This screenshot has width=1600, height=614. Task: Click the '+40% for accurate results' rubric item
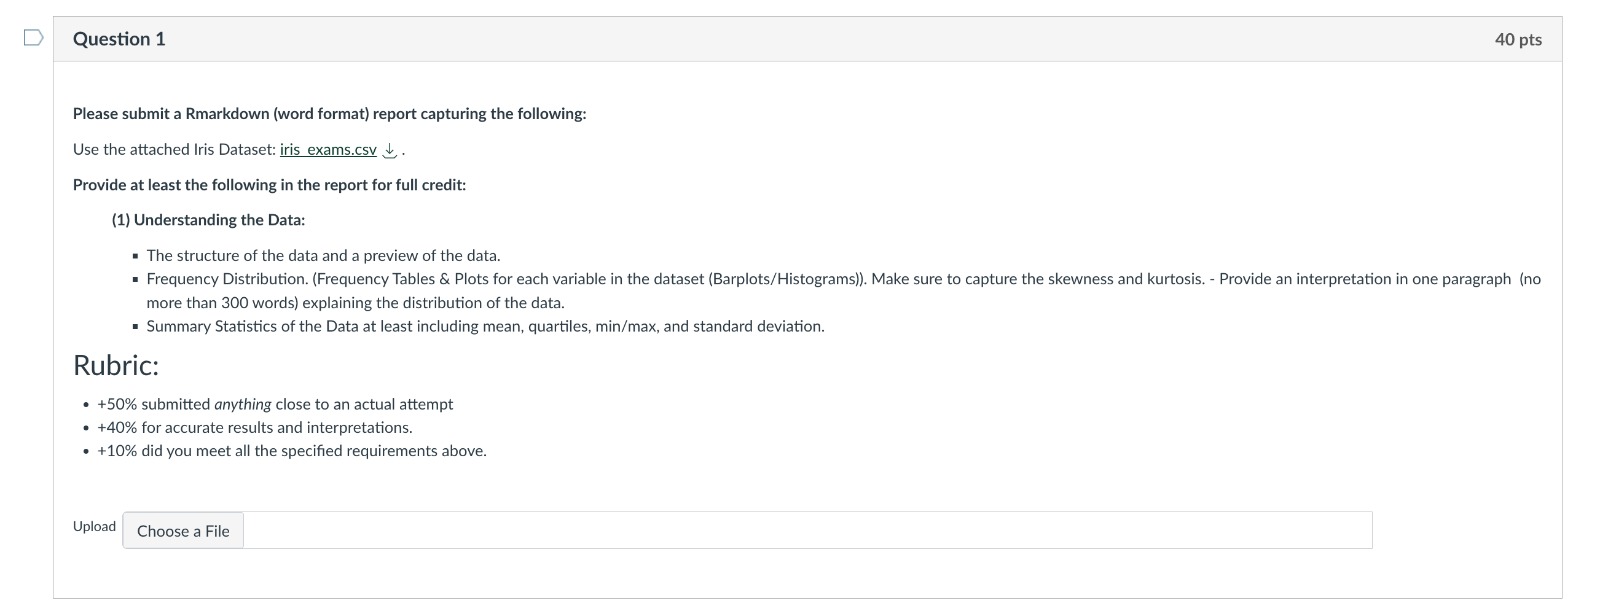pos(254,428)
